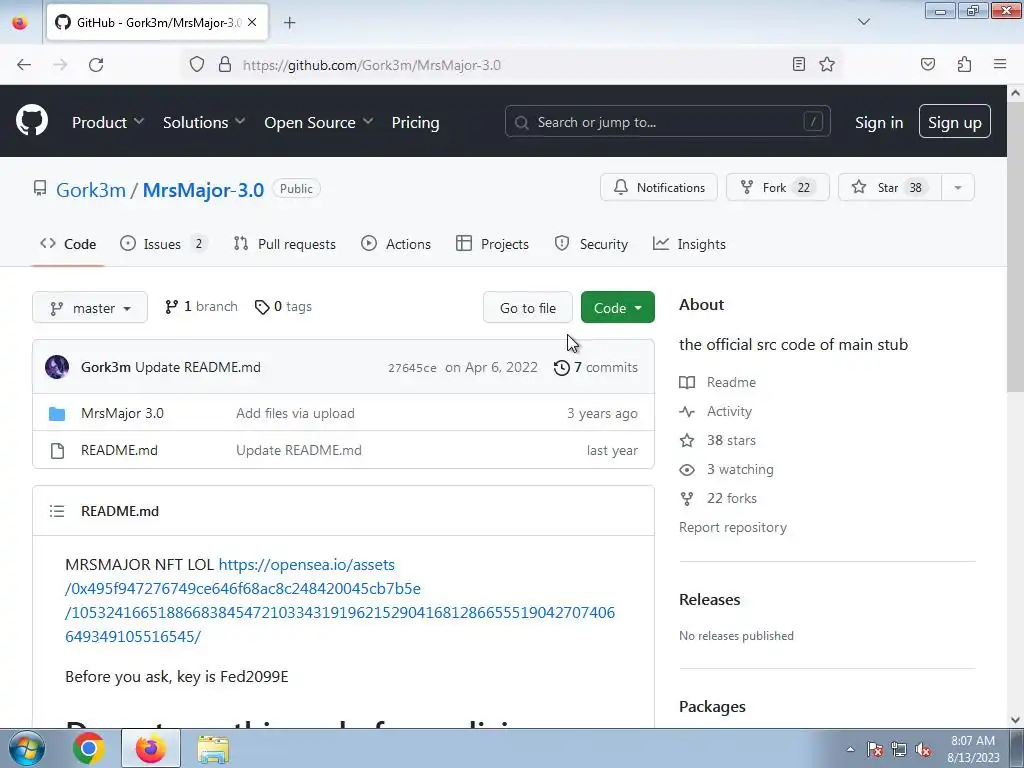Click the page vertical scrollbar thumb

[x=1015, y=246]
